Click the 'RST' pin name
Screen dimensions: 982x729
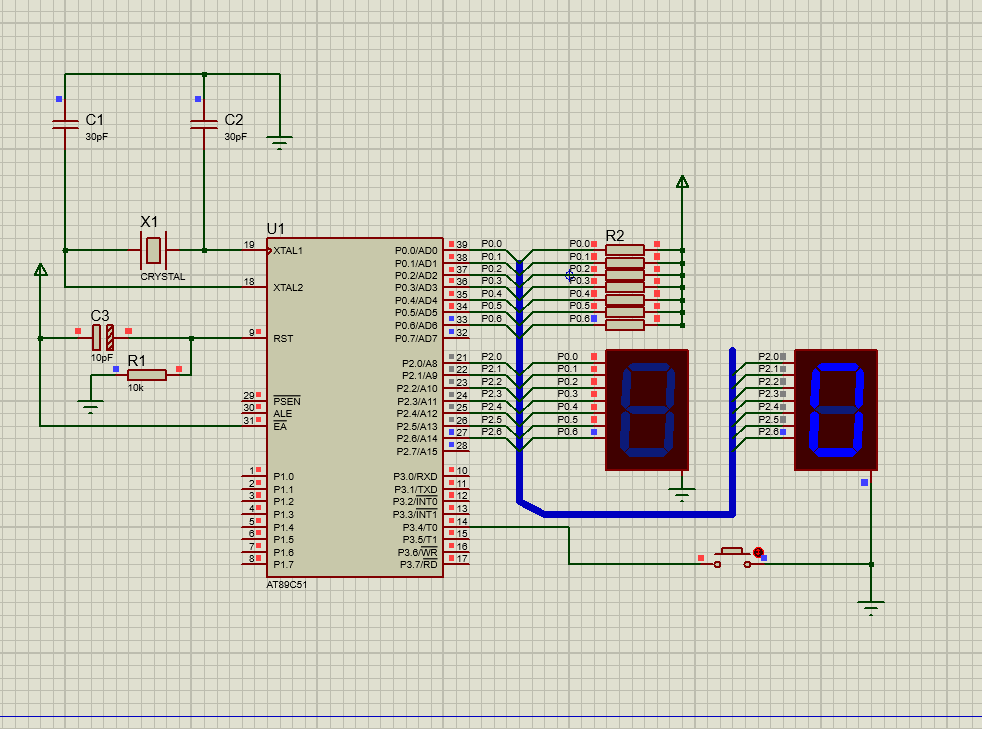(x=283, y=338)
